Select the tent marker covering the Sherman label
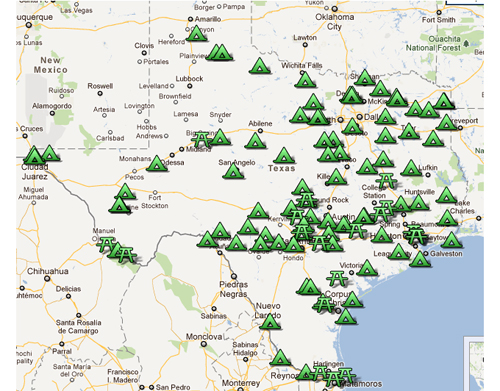The height and width of the screenshot is (391, 500). (x=364, y=77)
